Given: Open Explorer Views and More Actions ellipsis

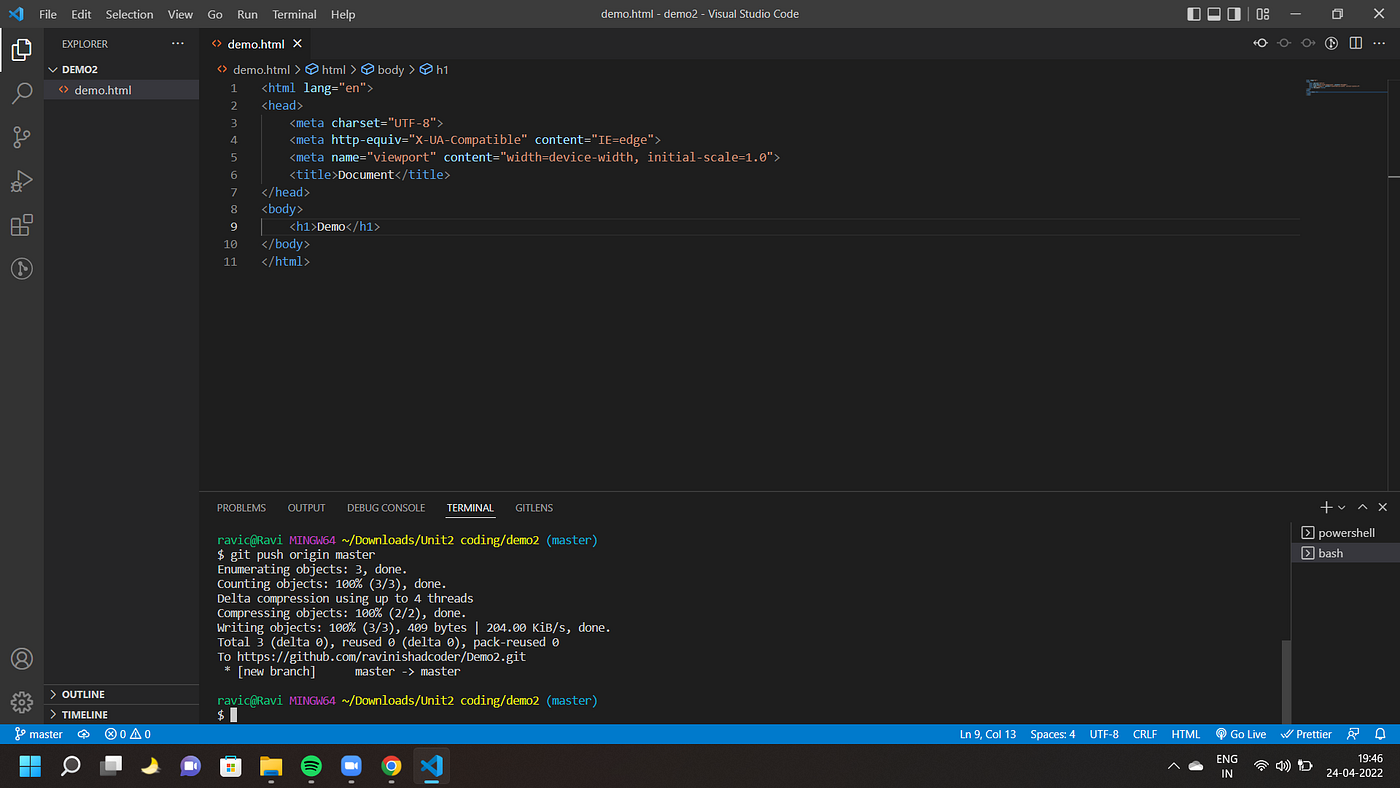Looking at the screenshot, I should pos(178,44).
